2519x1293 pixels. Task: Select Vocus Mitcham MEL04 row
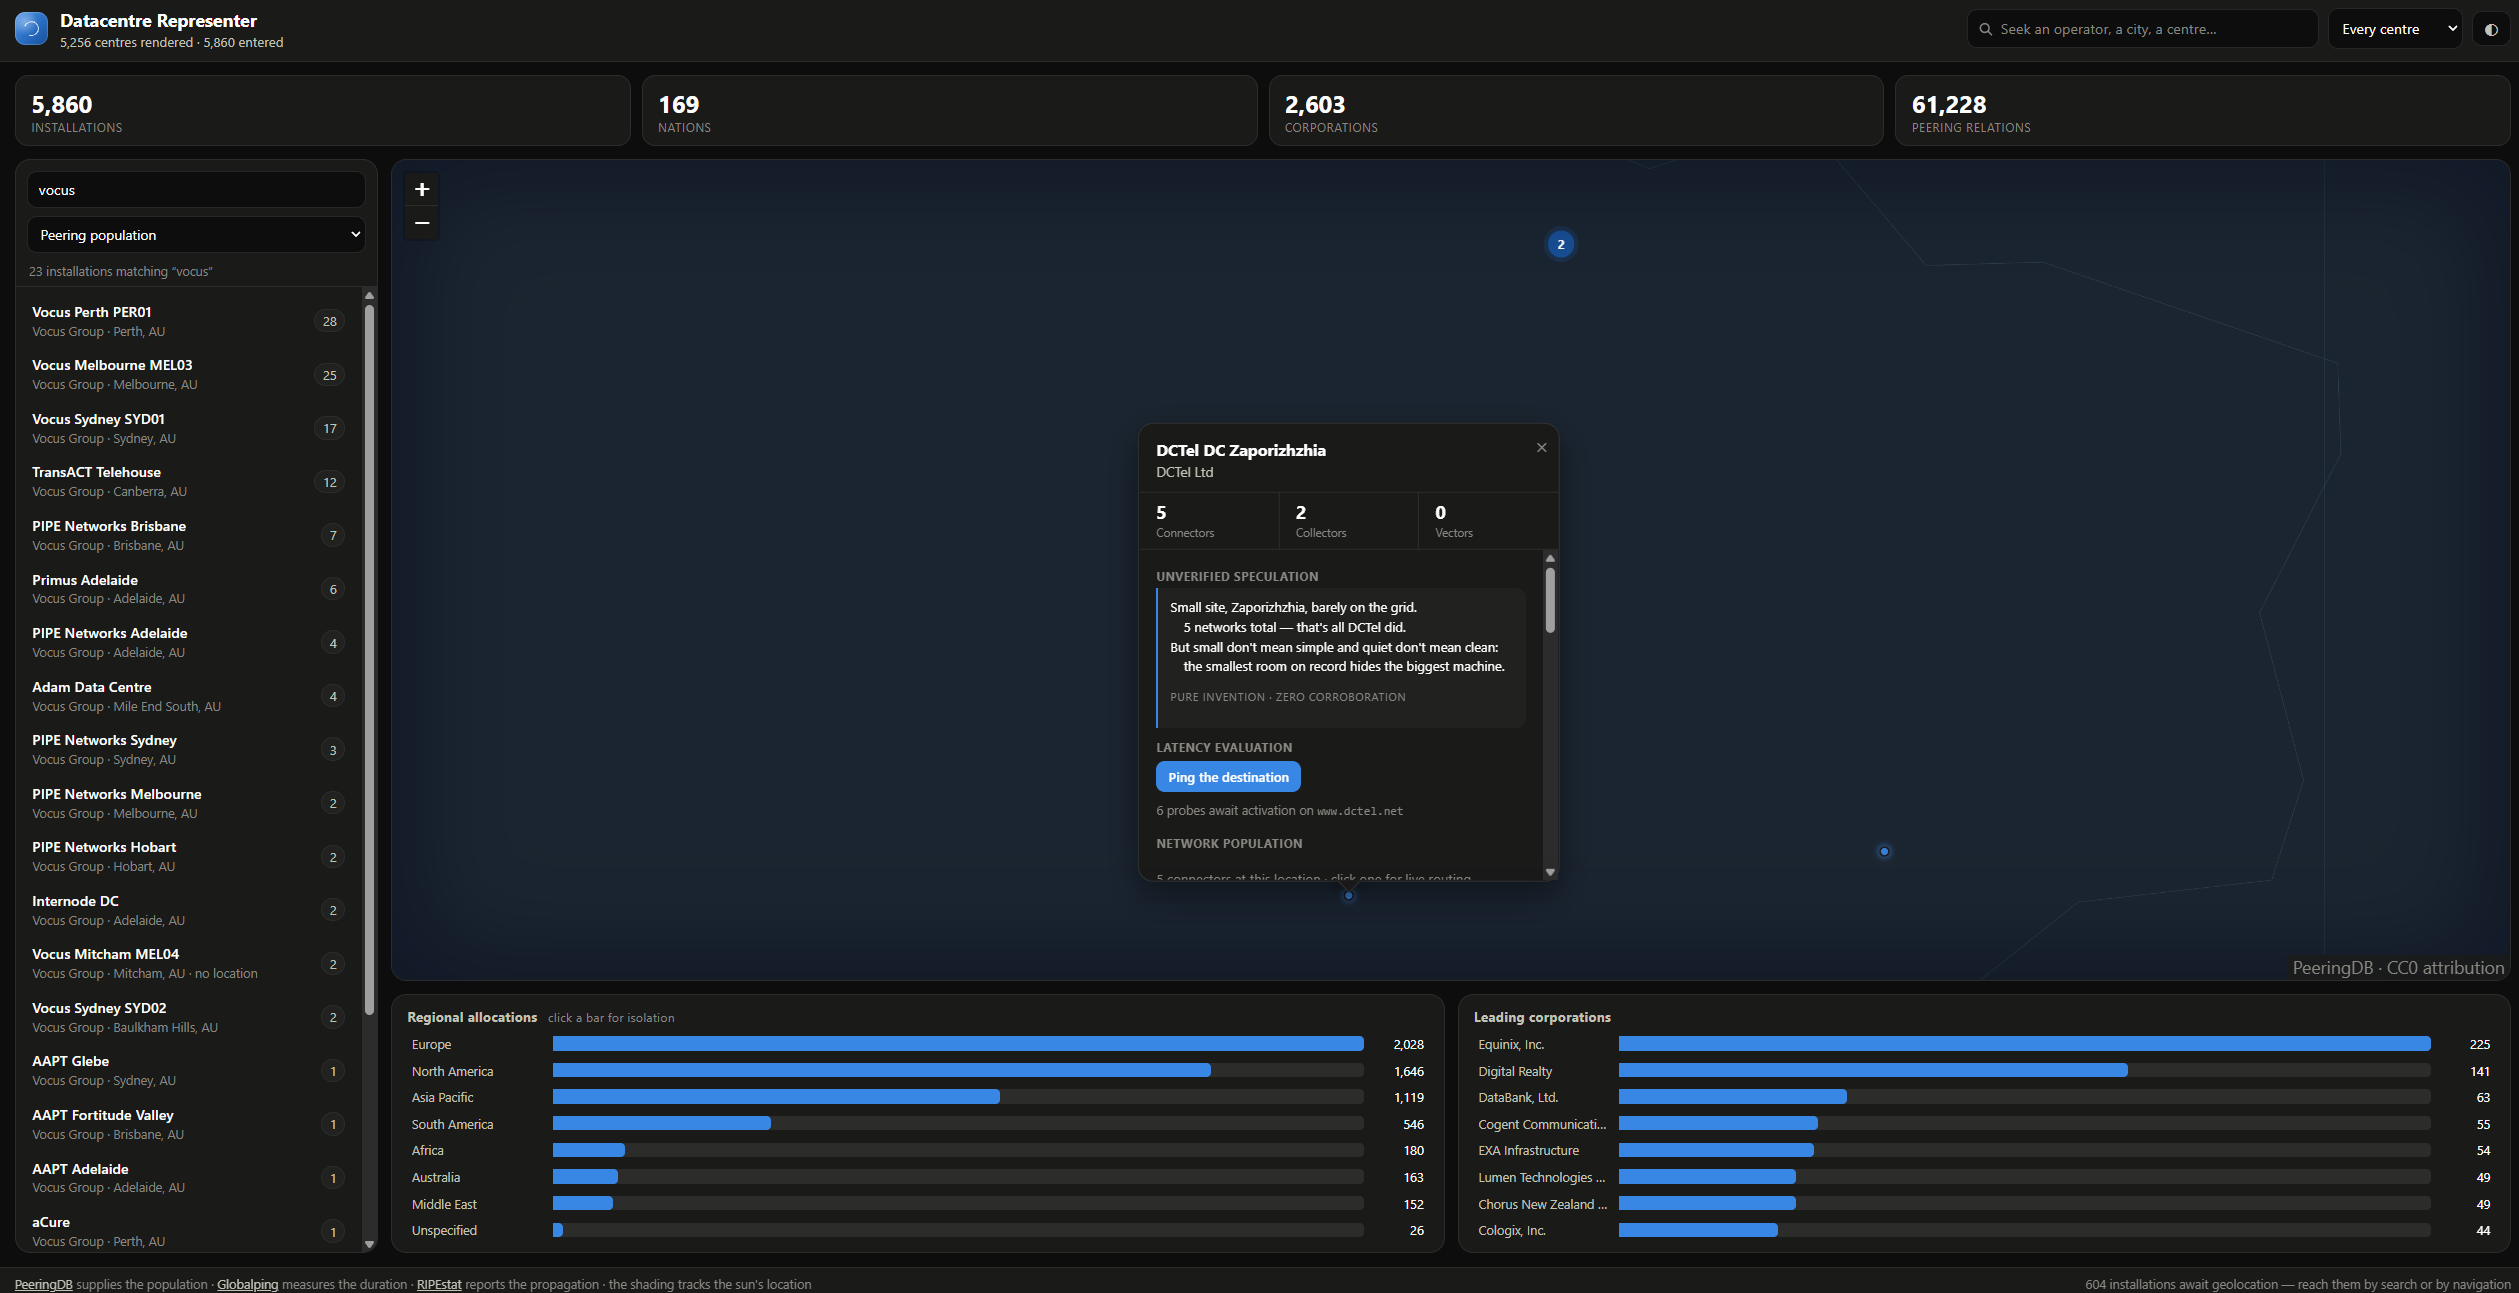click(x=189, y=964)
